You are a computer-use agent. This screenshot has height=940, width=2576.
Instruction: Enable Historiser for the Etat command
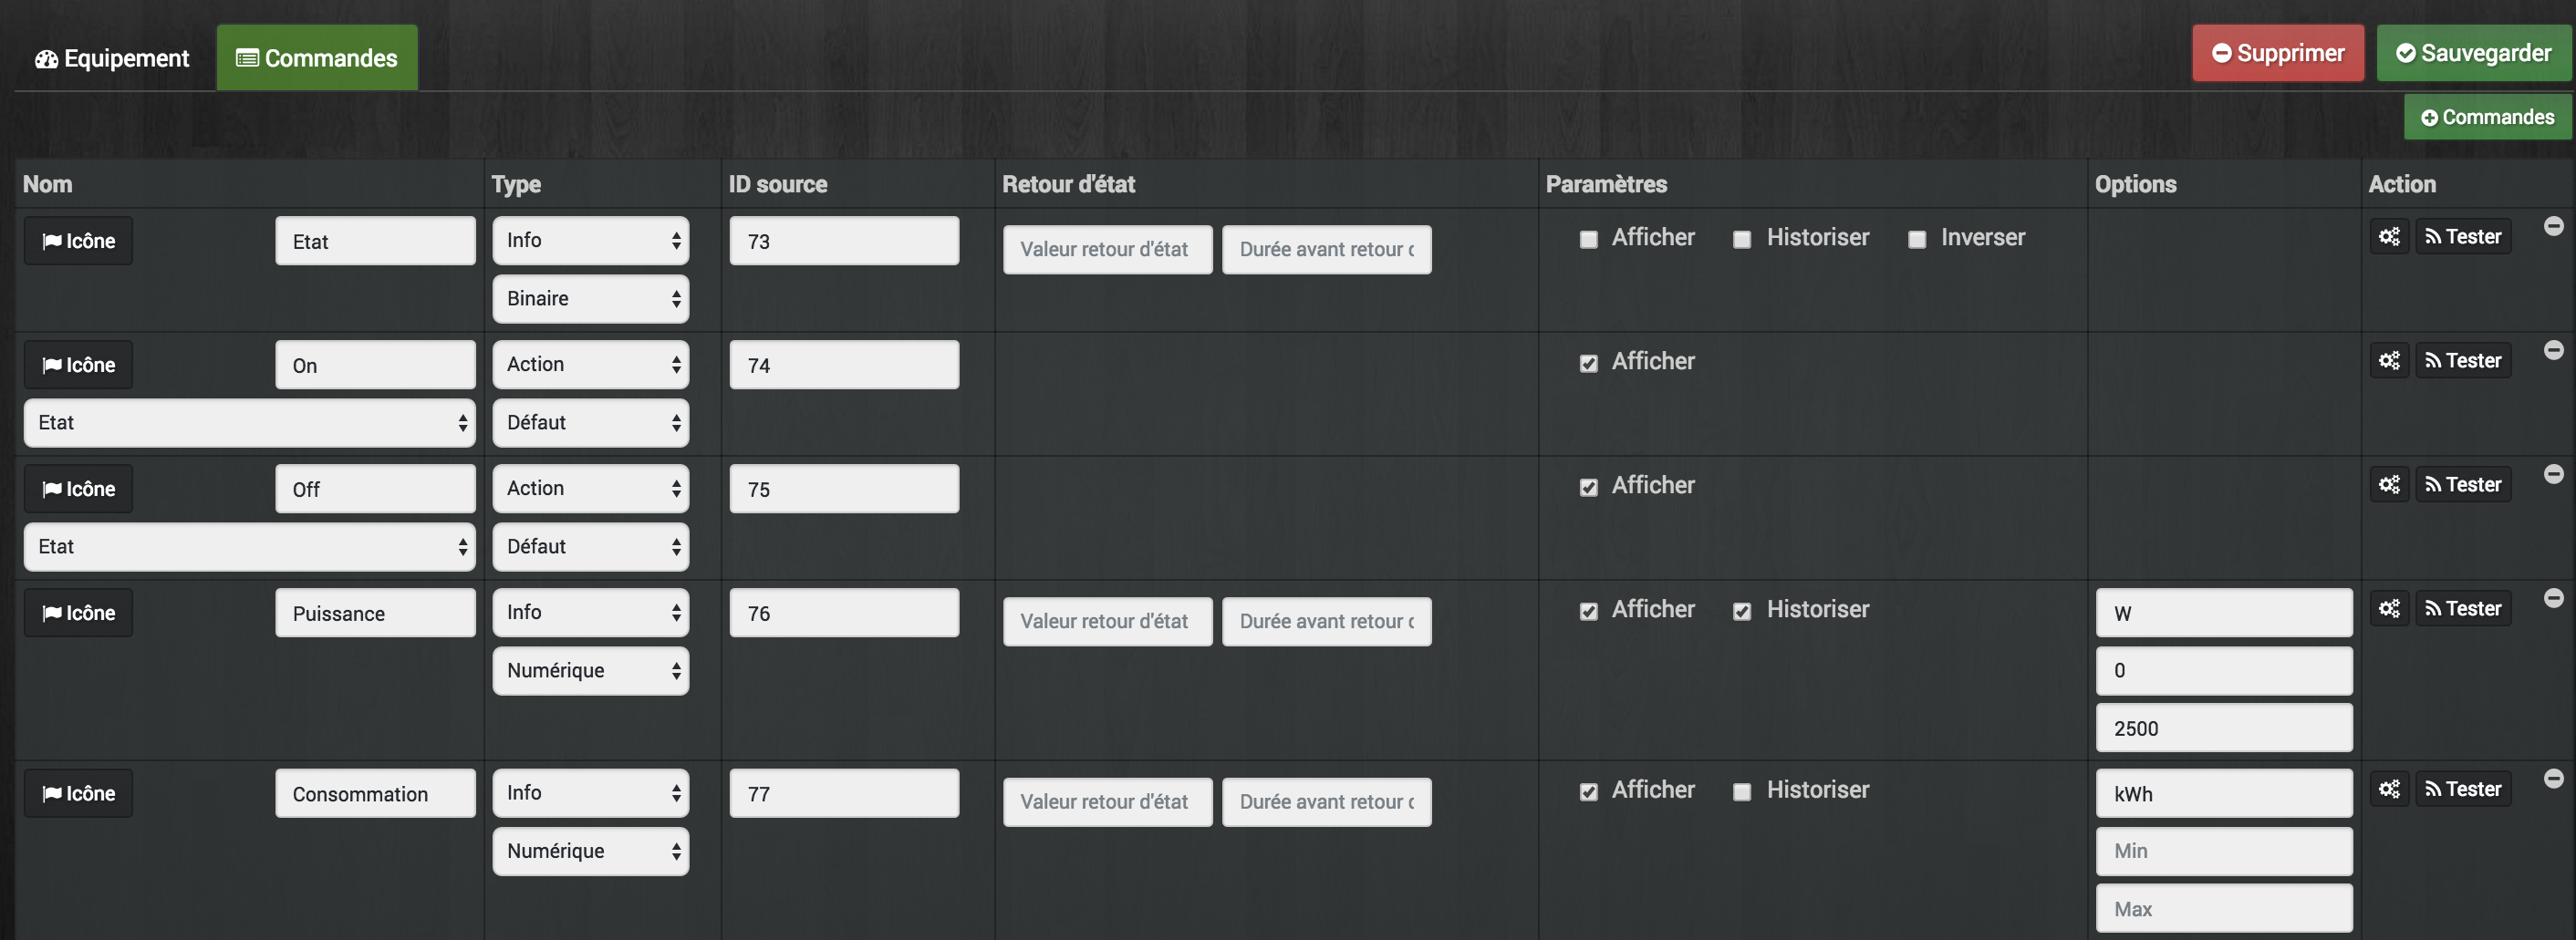click(x=1742, y=240)
